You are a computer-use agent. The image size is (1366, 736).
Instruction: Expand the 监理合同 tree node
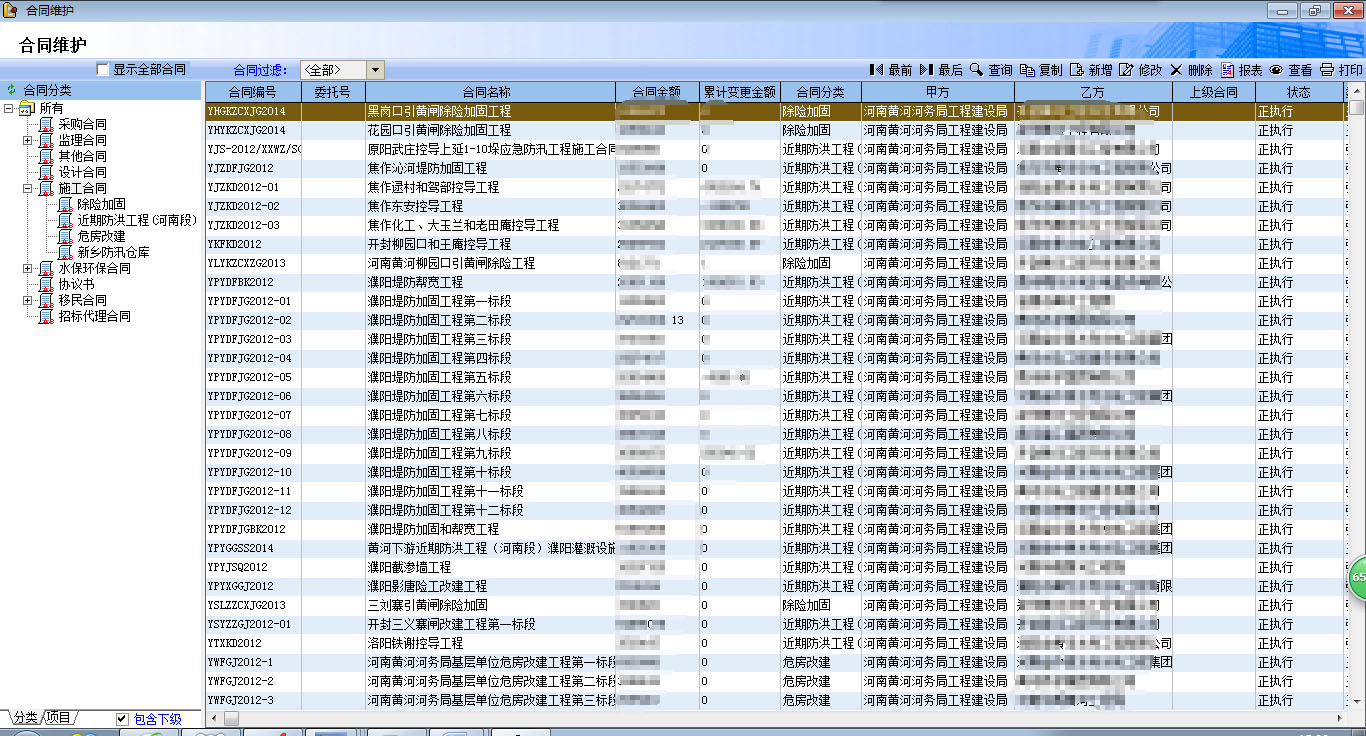click(x=28, y=140)
